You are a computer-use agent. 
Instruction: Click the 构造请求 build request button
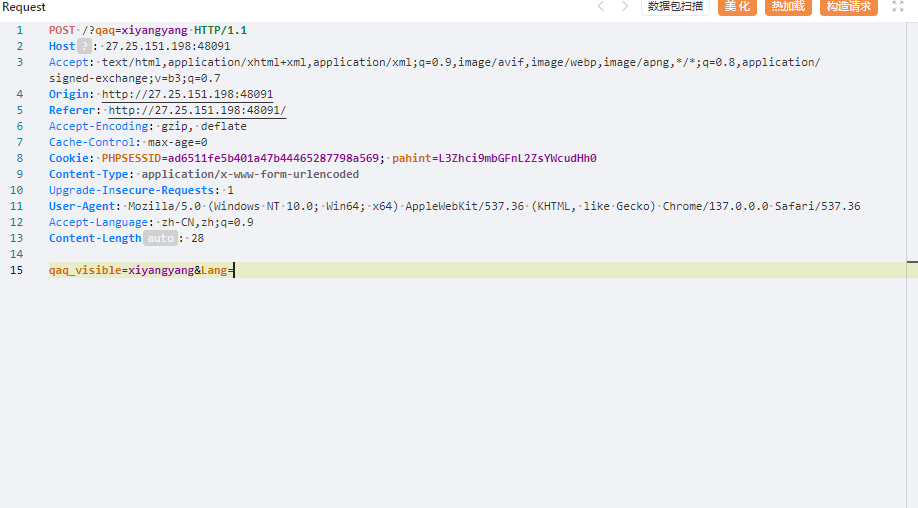point(848,7)
